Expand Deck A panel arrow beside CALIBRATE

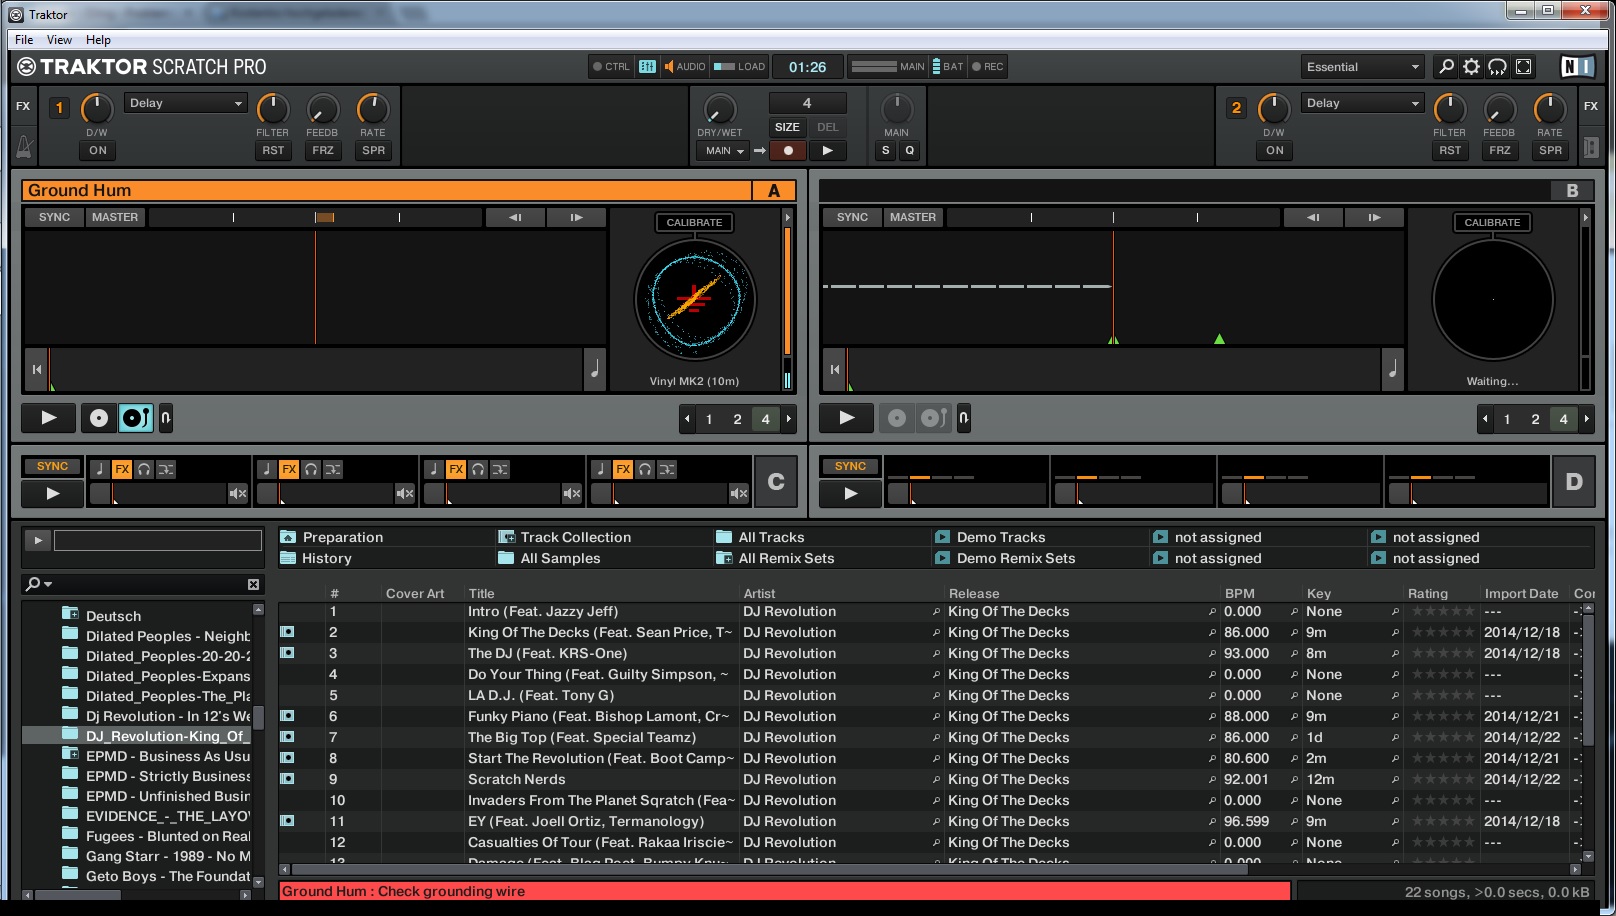coord(787,217)
